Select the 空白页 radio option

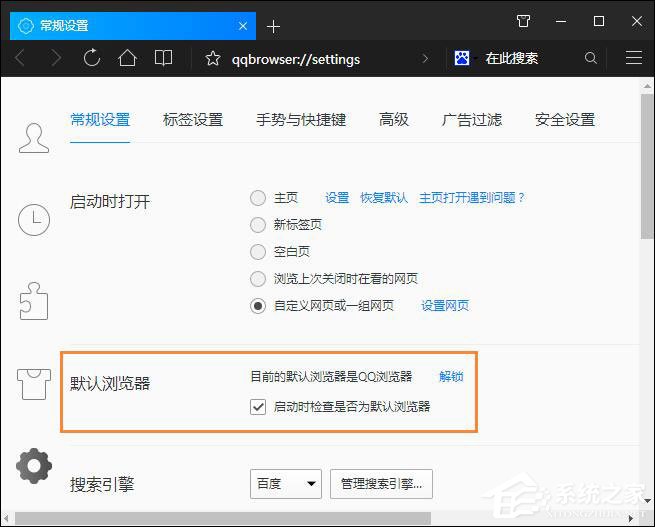tap(258, 252)
